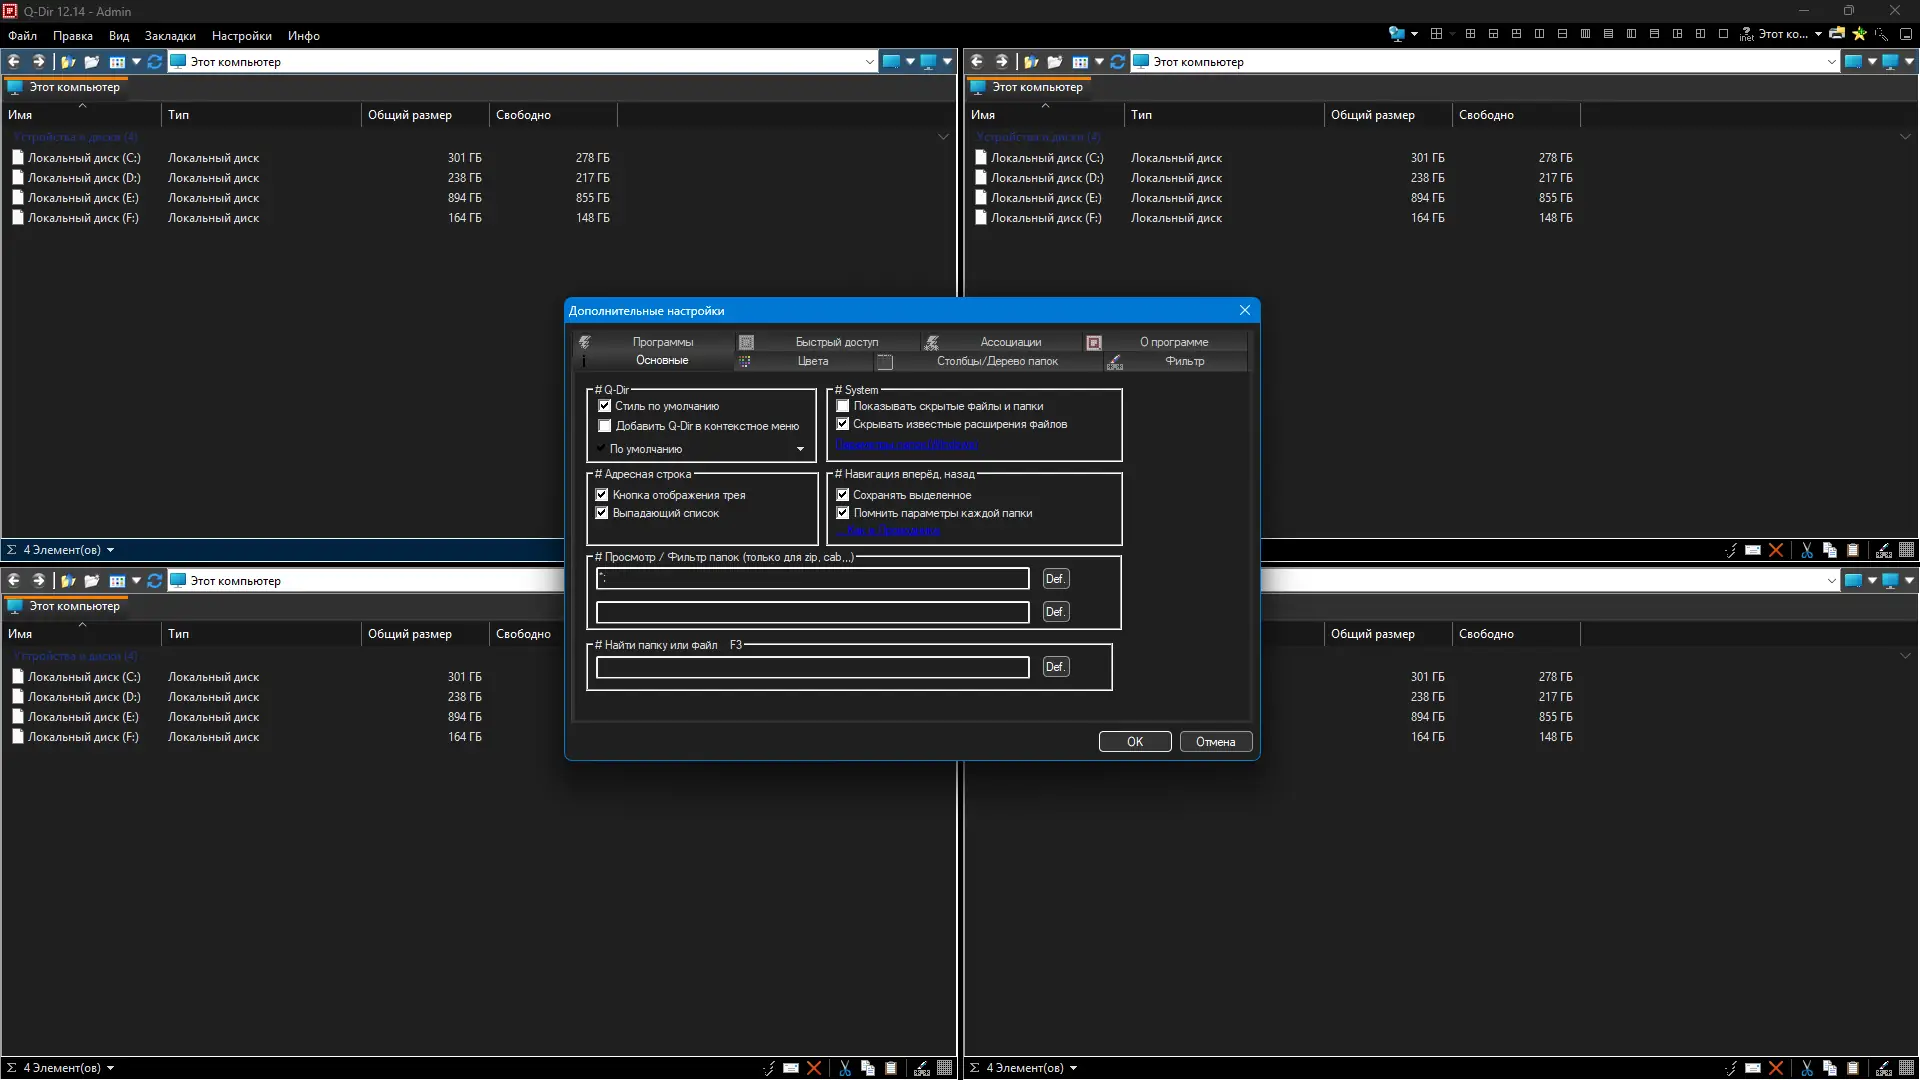This screenshot has height=1080, width=1920.
Task: Expand address bar dropdown in top-left pane
Action: coord(869,62)
